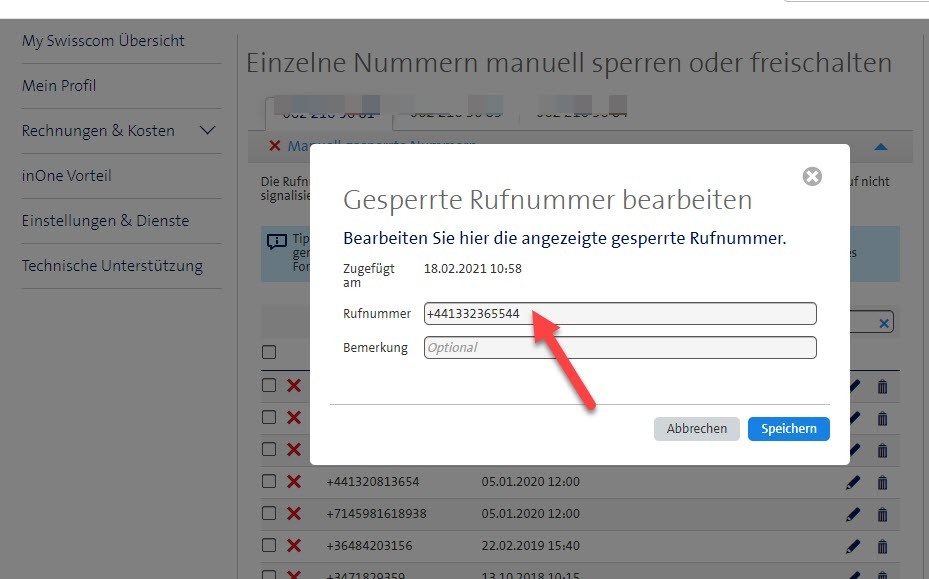The width and height of the screenshot is (929, 579).
Task: Expand the Rechnungen & Kosten menu chevron
Action: coord(208,131)
